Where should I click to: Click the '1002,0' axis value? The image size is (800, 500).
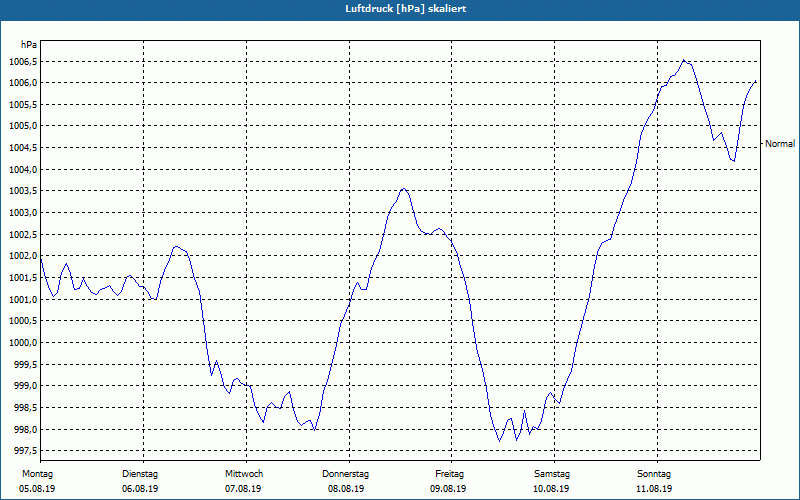pyautogui.click(x=23, y=256)
